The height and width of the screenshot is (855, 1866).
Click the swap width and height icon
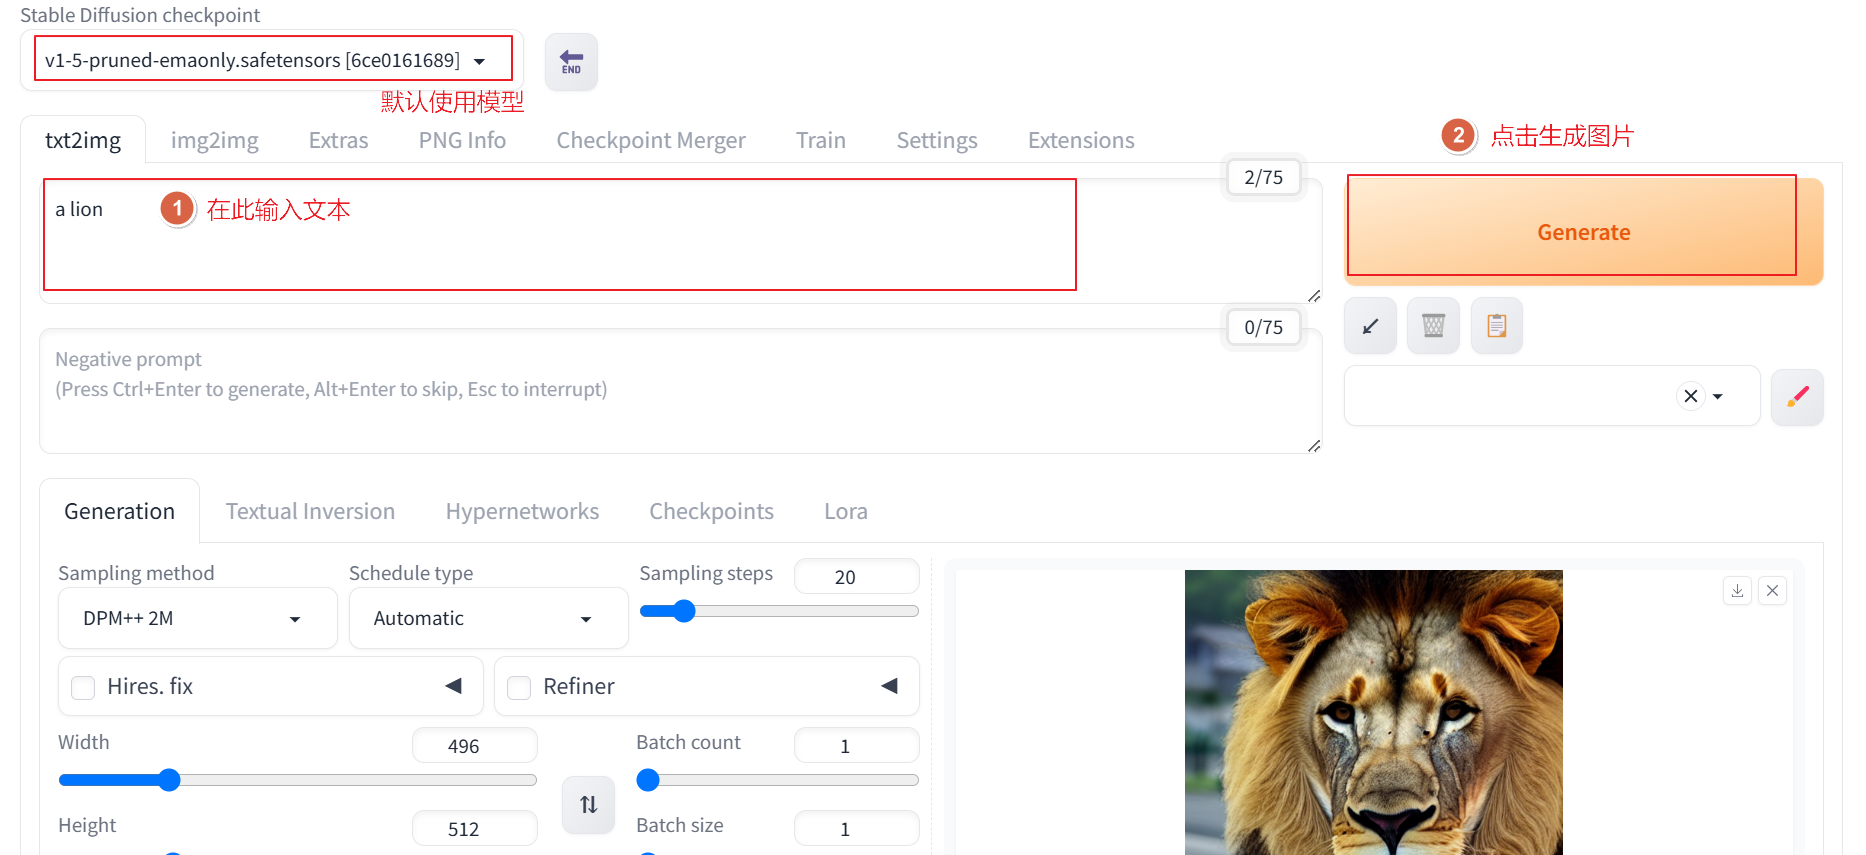click(588, 804)
